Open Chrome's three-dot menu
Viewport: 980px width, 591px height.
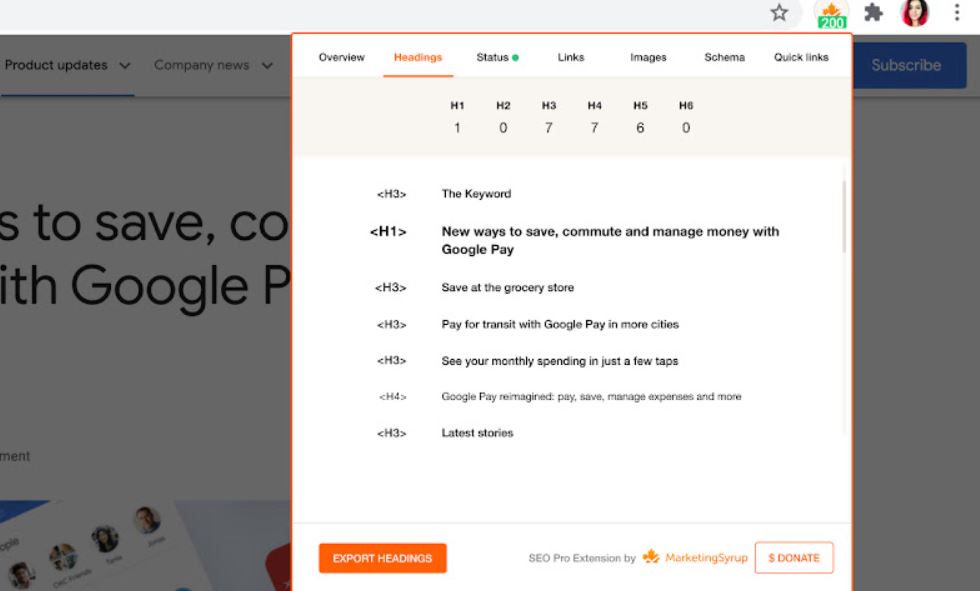click(956, 12)
